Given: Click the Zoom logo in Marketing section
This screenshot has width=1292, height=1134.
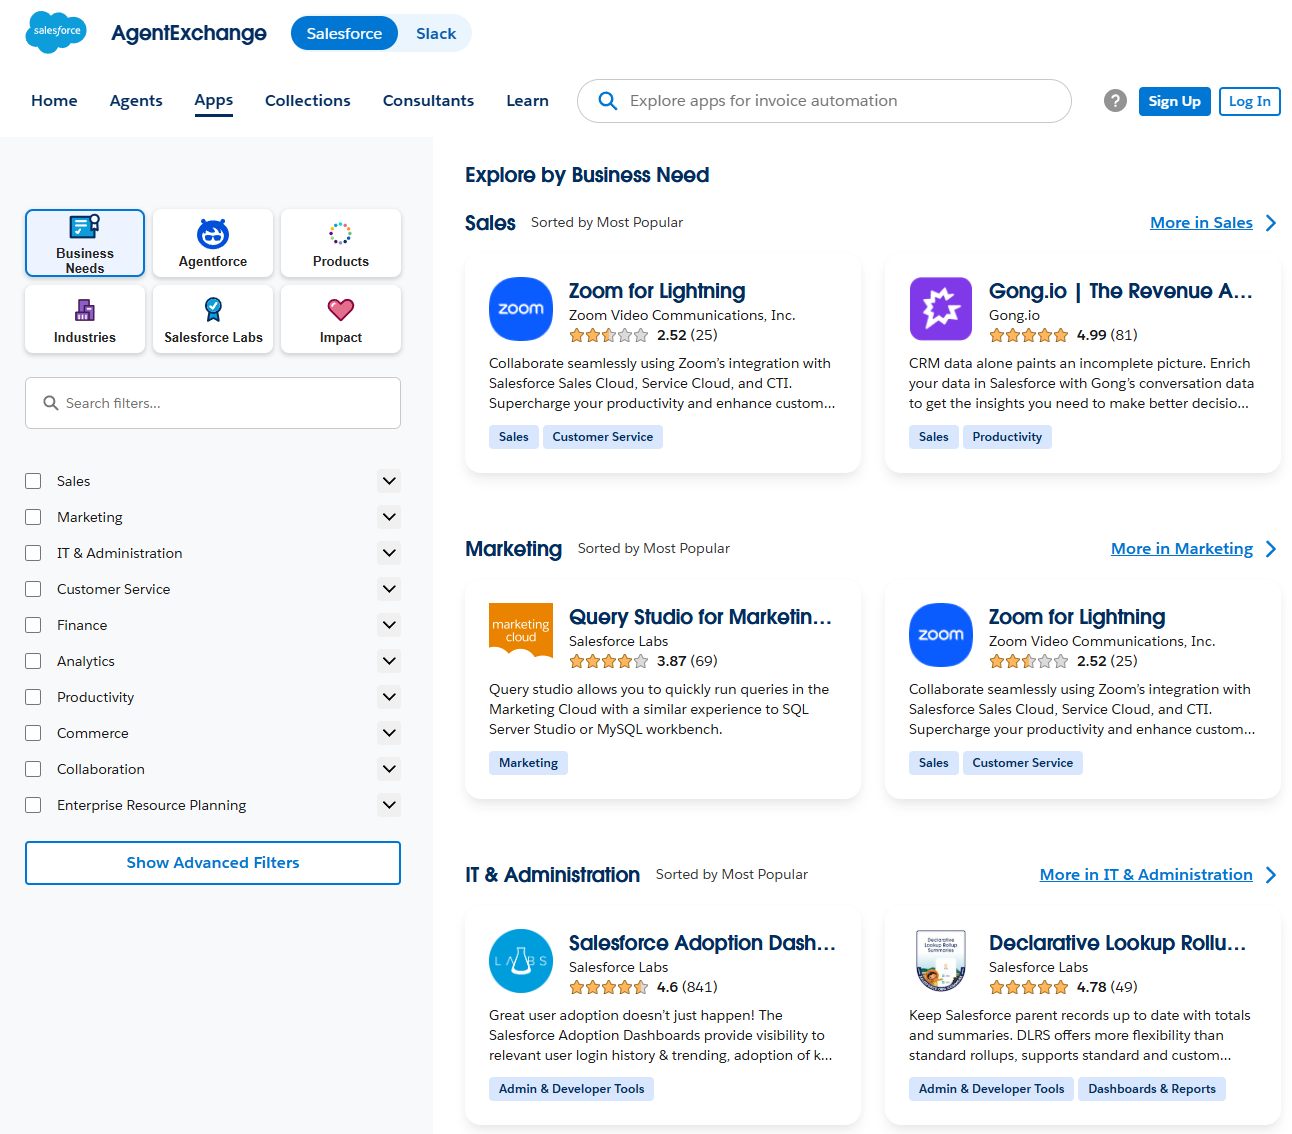Looking at the screenshot, I should (941, 635).
